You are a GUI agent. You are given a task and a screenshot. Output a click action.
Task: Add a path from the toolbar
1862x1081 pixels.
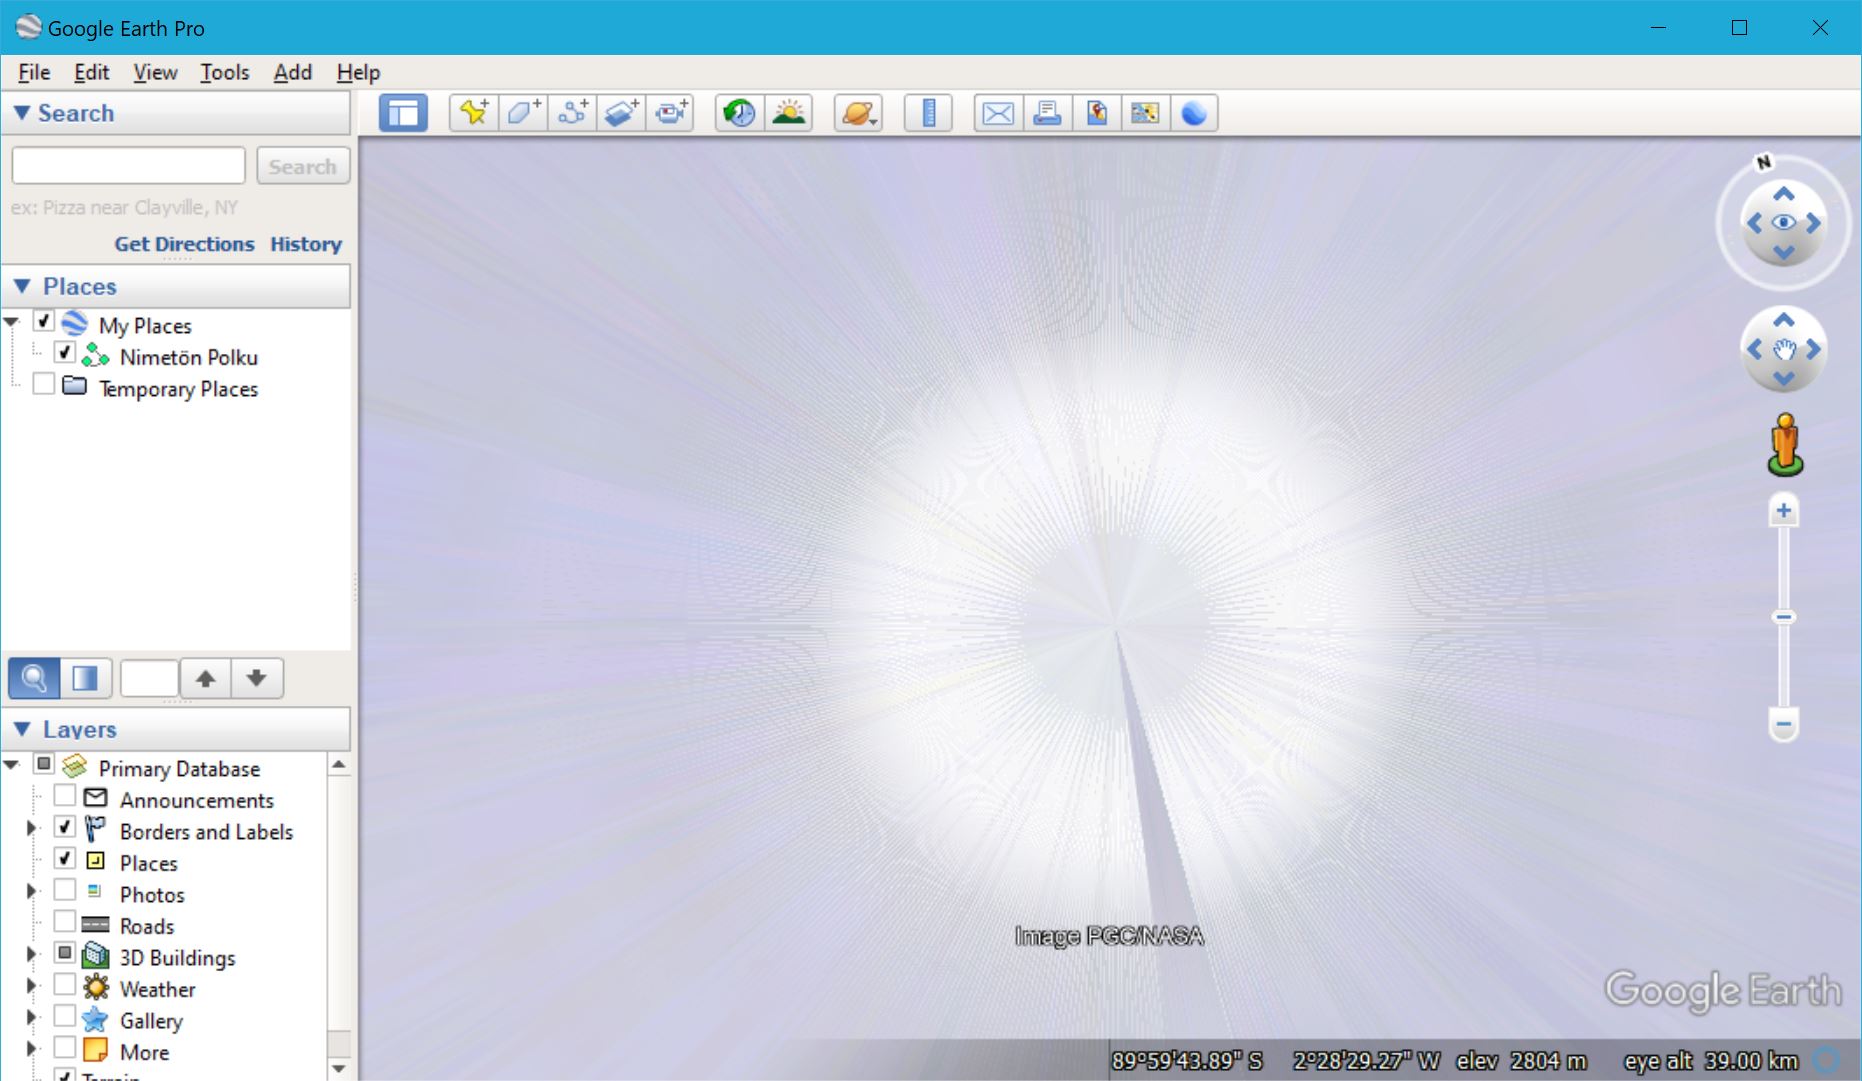[572, 113]
